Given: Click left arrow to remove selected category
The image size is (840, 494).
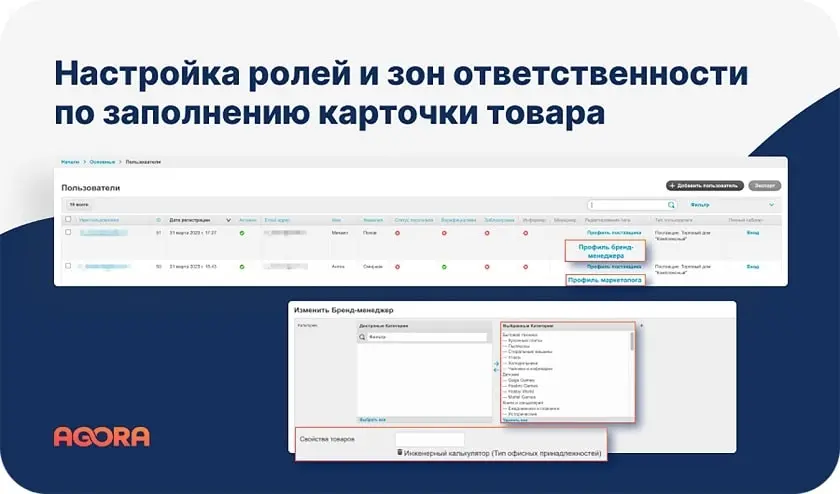Looking at the screenshot, I should coord(496,370).
